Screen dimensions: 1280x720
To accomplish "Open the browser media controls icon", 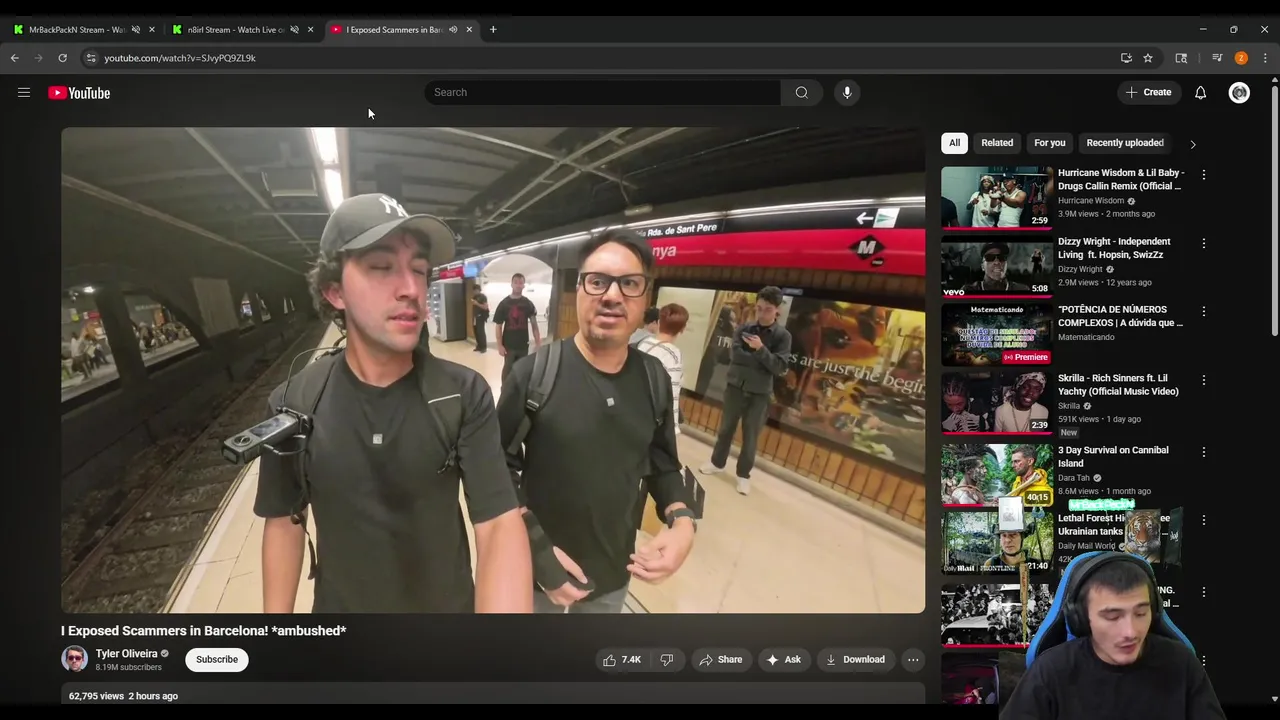I will [x=1217, y=58].
